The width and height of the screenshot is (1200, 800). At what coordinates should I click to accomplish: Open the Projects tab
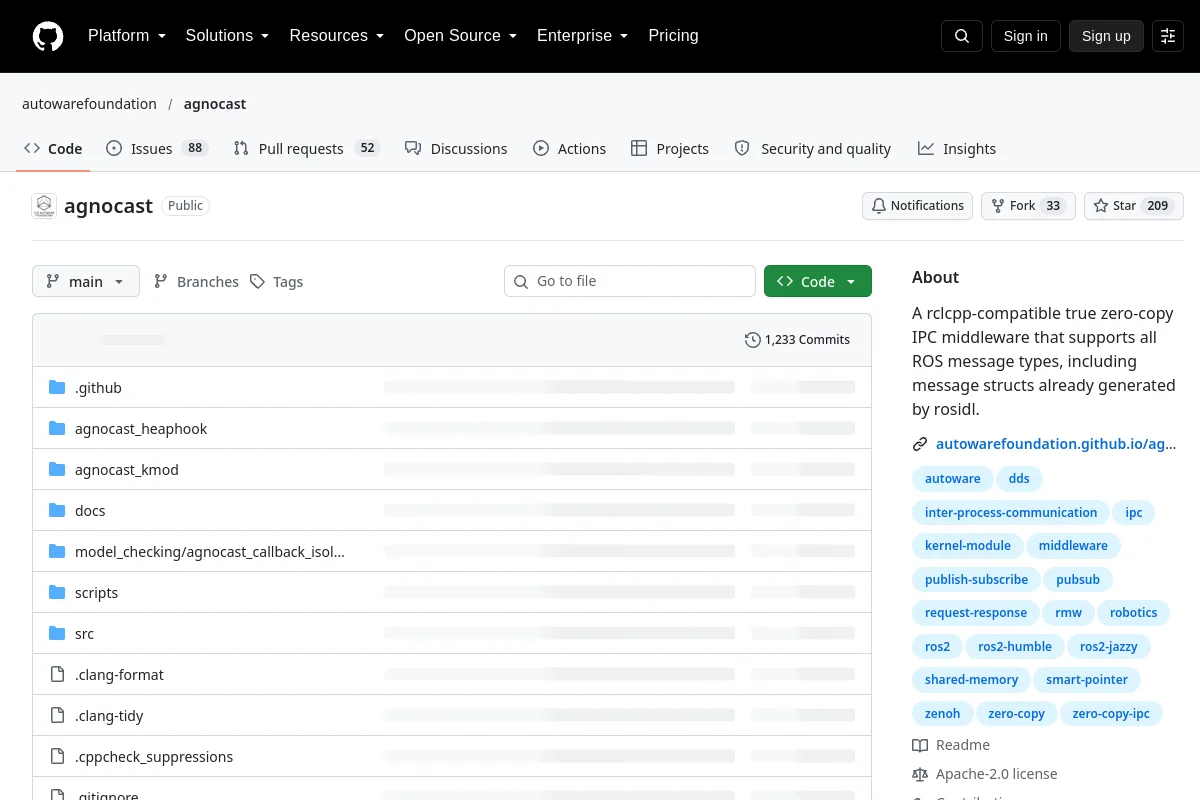(x=670, y=149)
